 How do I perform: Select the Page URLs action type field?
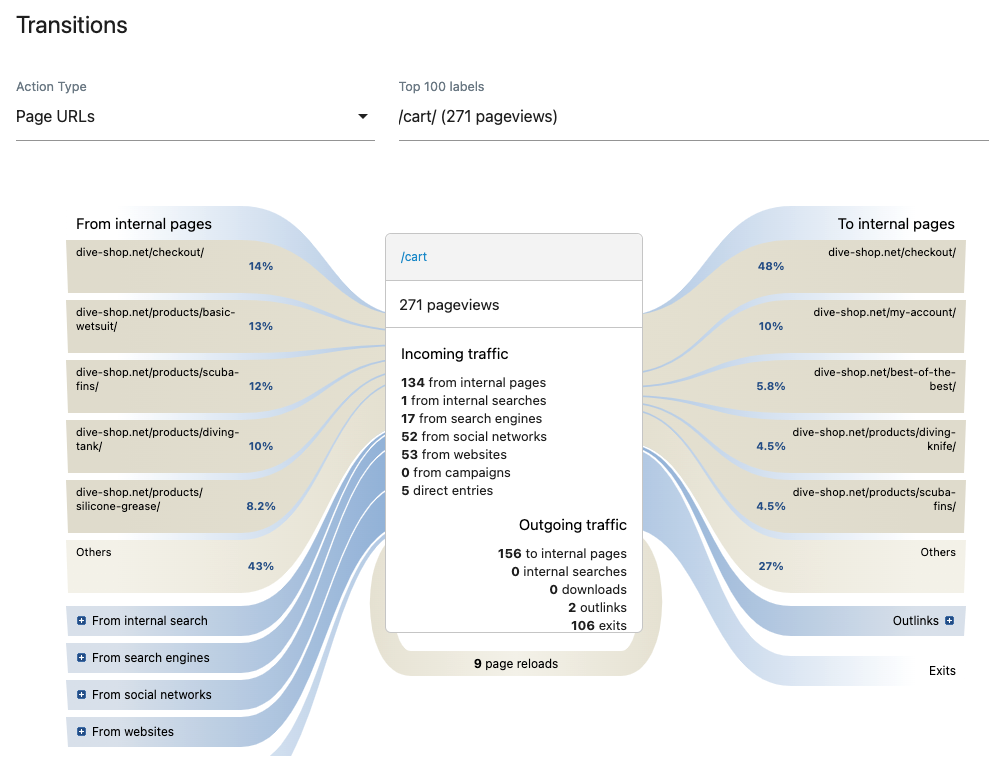point(180,117)
